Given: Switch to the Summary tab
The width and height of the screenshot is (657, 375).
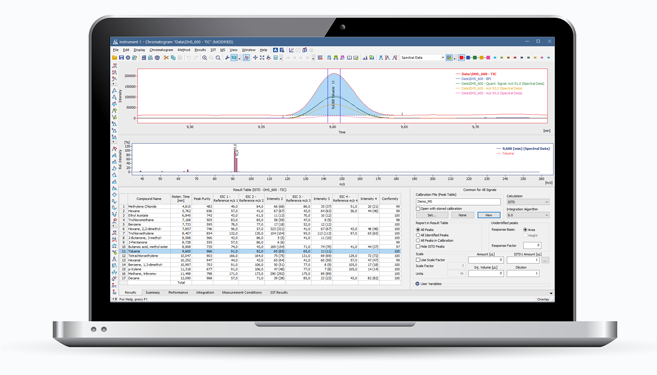Looking at the screenshot, I should click(153, 292).
